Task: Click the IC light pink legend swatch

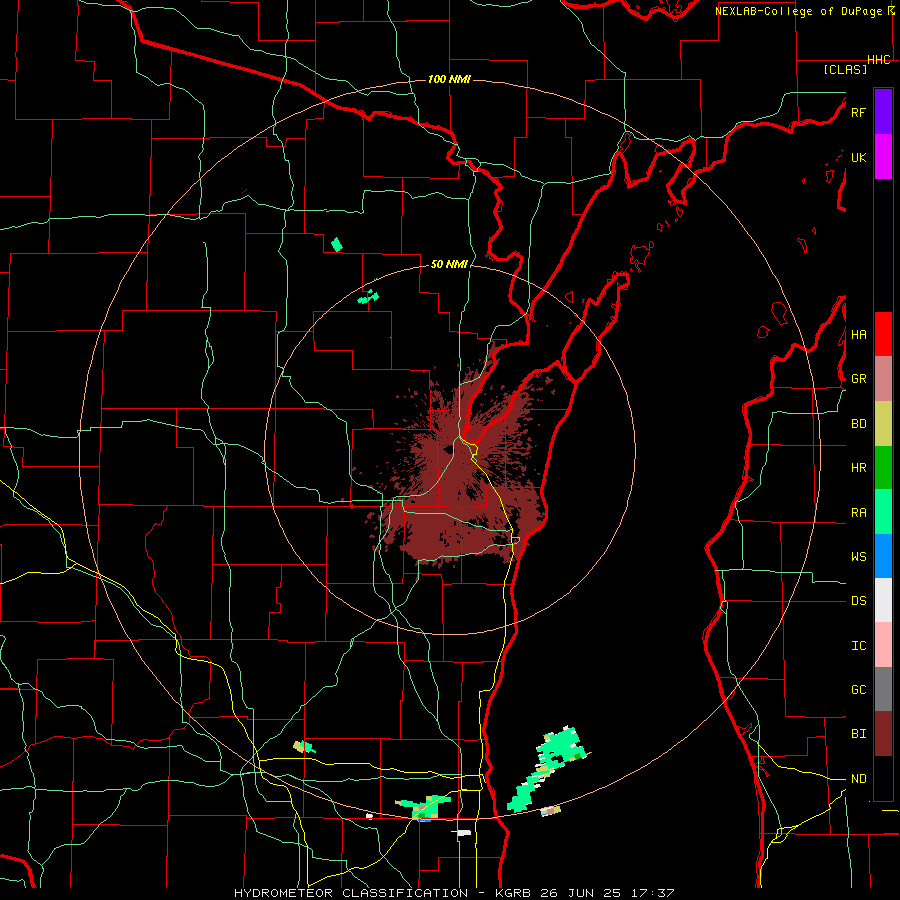Action: [x=883, y=645]
